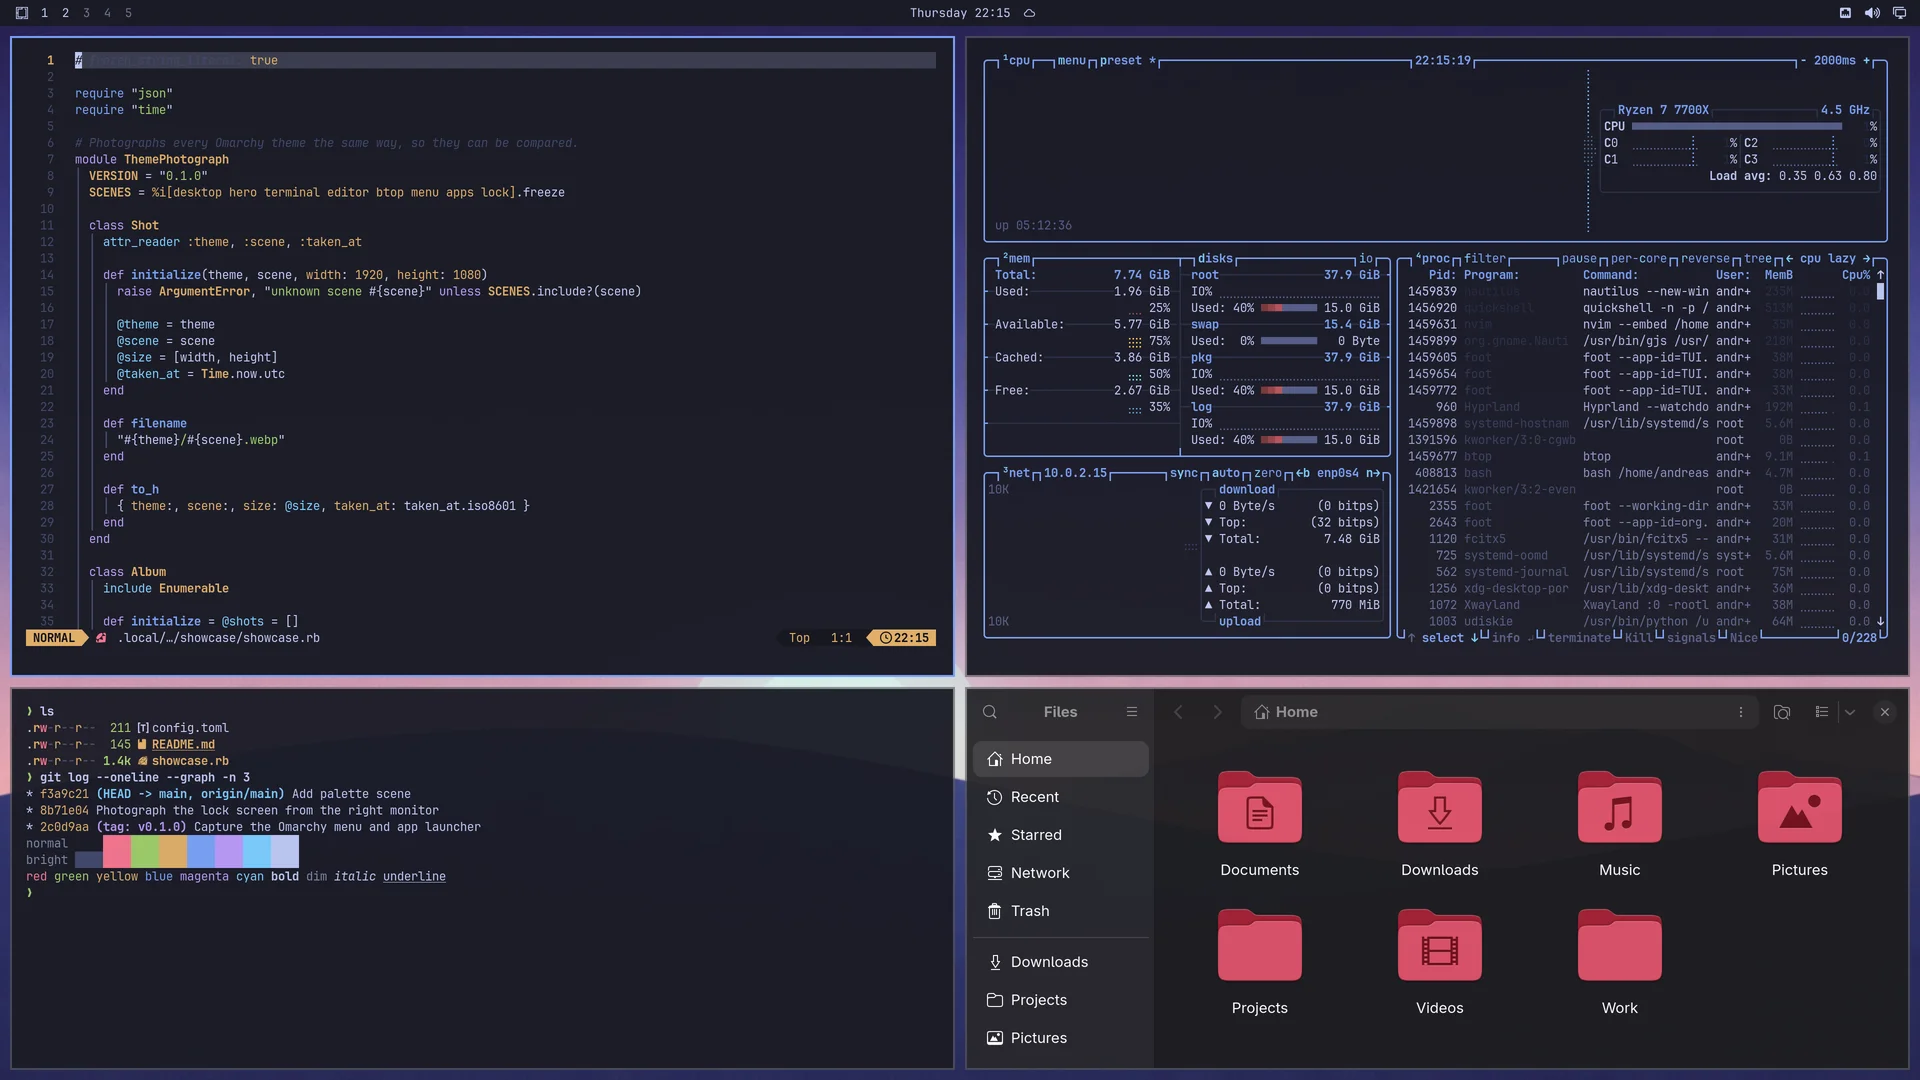The image size is (1920, 1080).
Task: Toggle pause in the btop proc panel
Action: 1579,259
